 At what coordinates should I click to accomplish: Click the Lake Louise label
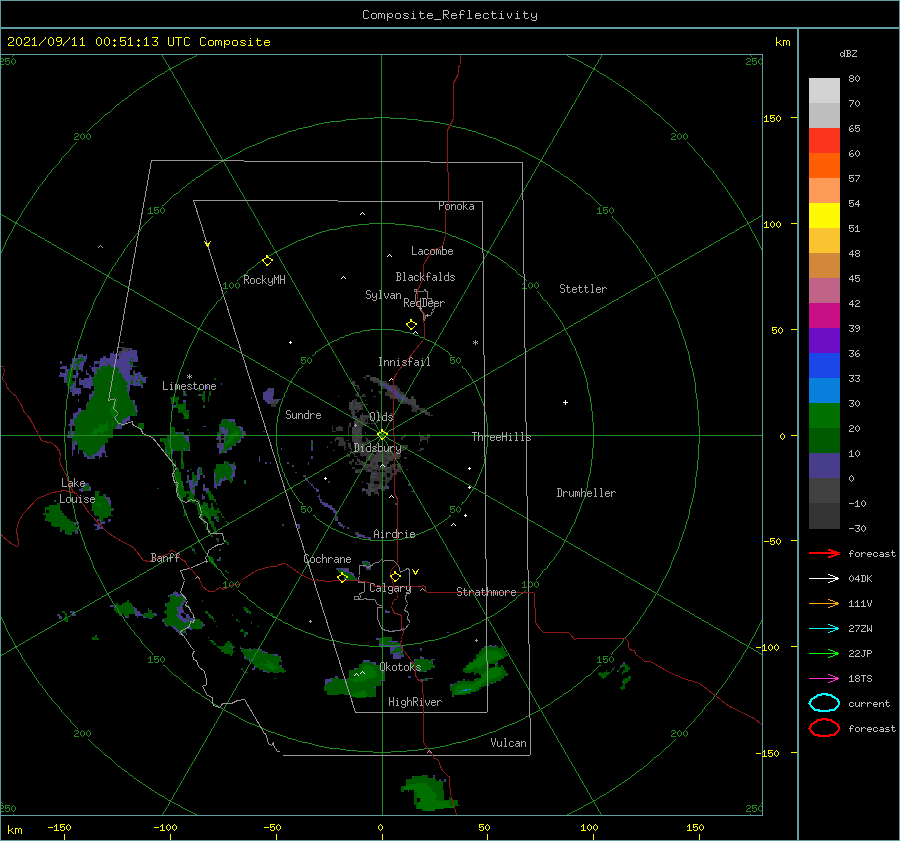(x=77, y=491)
